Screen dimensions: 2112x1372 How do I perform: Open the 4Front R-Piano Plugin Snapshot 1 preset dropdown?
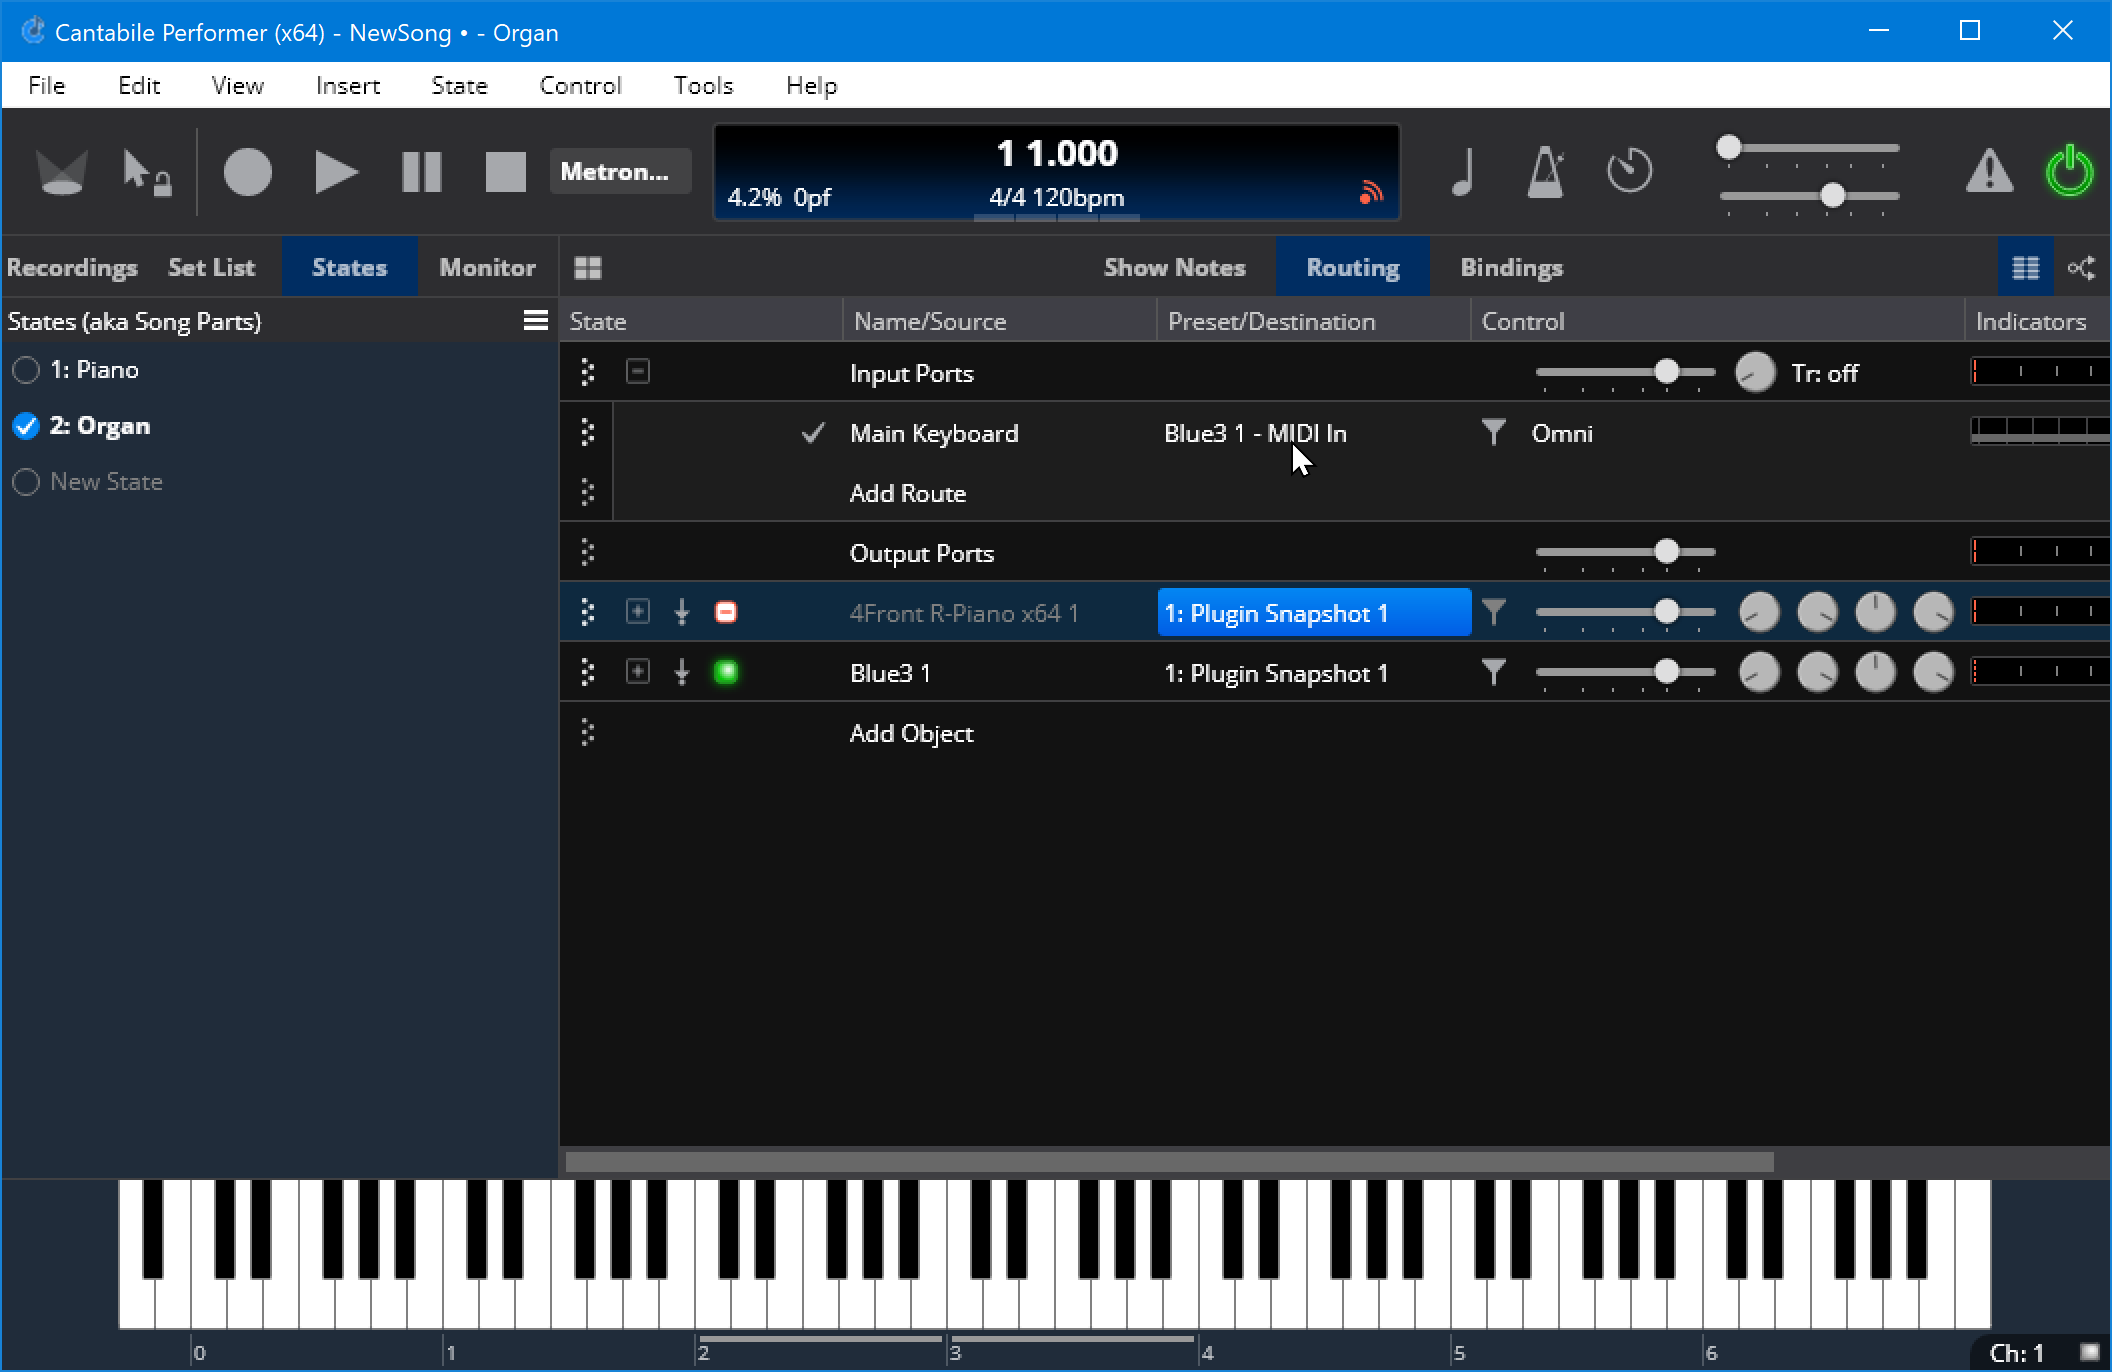point(1314,612)
